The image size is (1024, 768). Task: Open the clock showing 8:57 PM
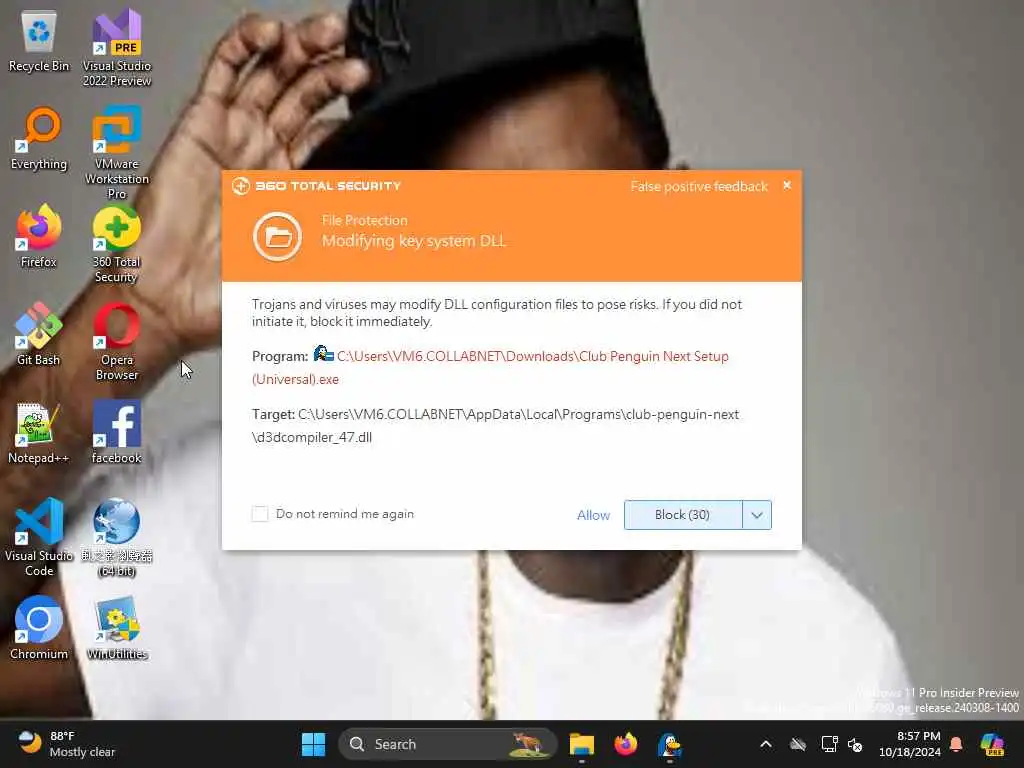coord(910,744)
